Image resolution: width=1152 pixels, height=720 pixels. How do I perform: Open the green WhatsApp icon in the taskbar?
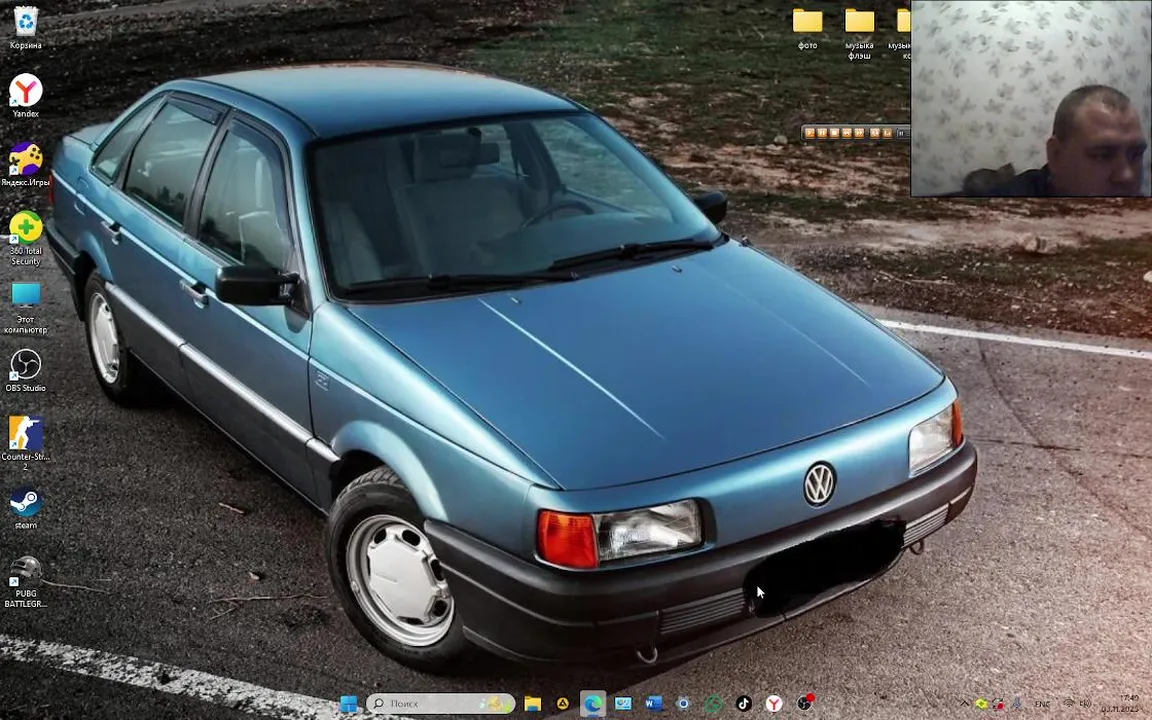[713, 703]
